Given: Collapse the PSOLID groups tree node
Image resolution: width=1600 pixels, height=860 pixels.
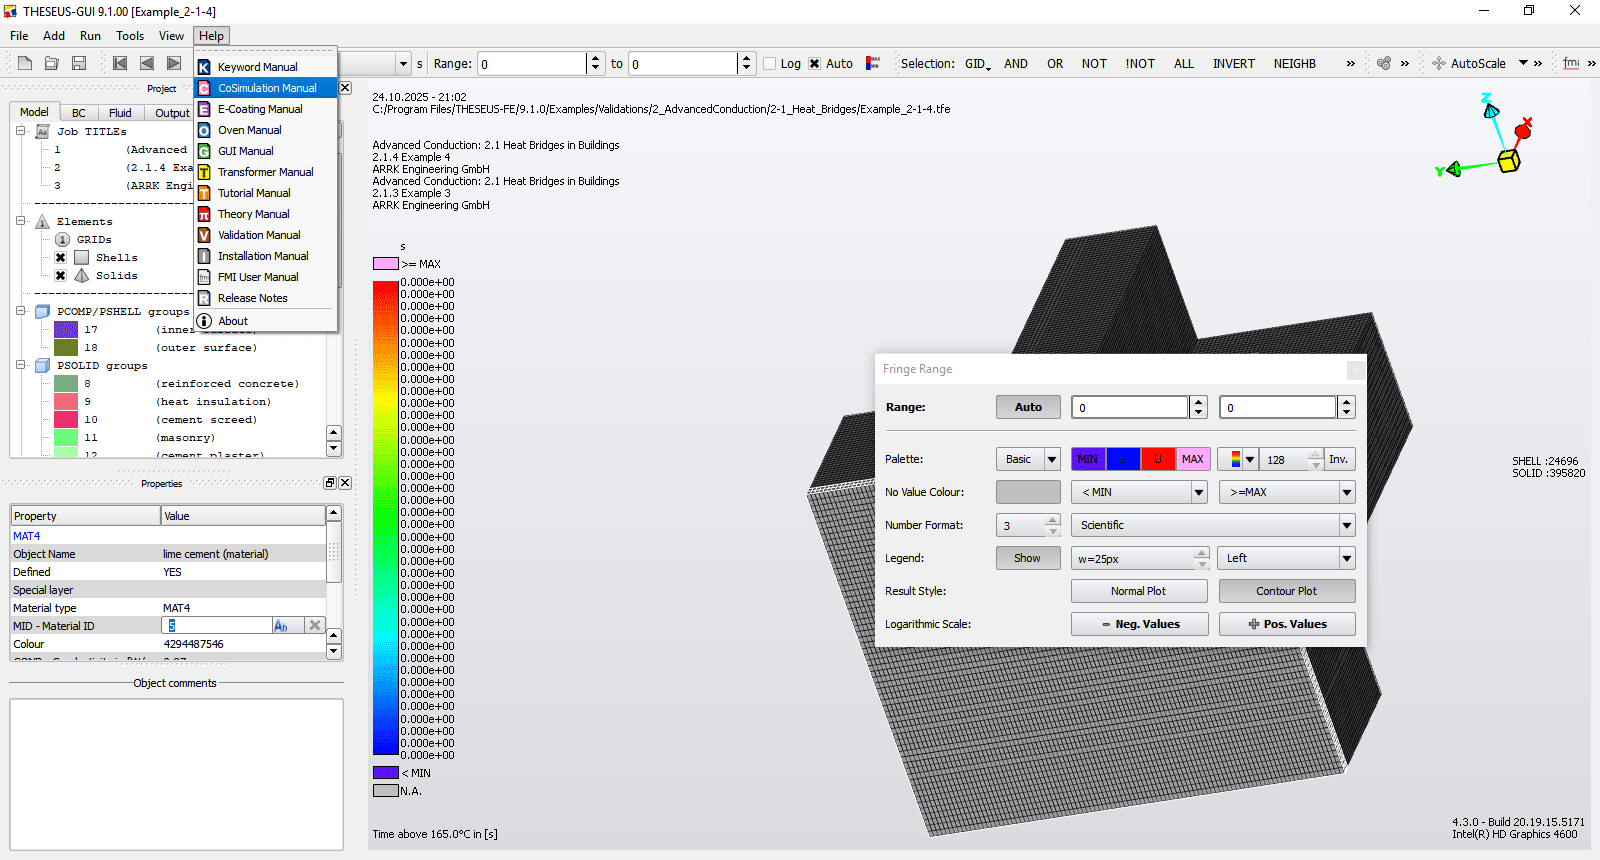Looking at the screenshot, I should (21, 365).
